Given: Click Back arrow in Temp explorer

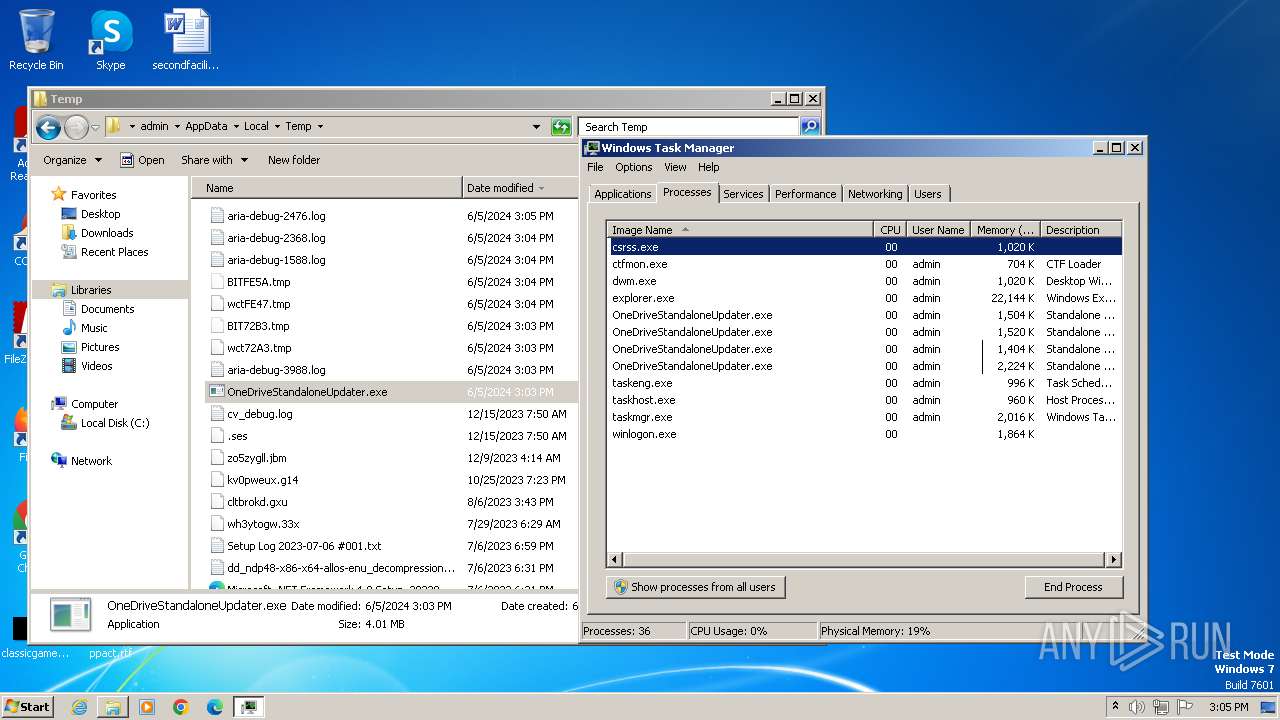Looking at the screenshot, I should click(48, 127).
